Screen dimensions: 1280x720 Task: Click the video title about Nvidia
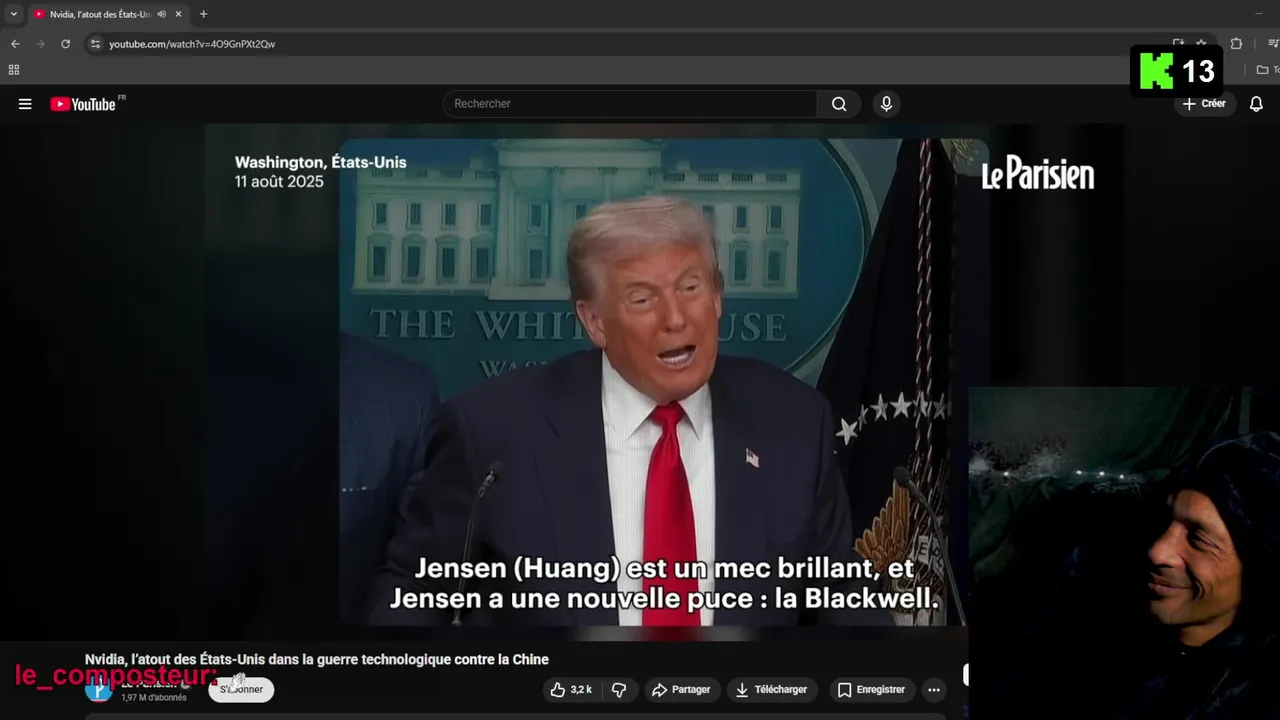click(317, 660)
